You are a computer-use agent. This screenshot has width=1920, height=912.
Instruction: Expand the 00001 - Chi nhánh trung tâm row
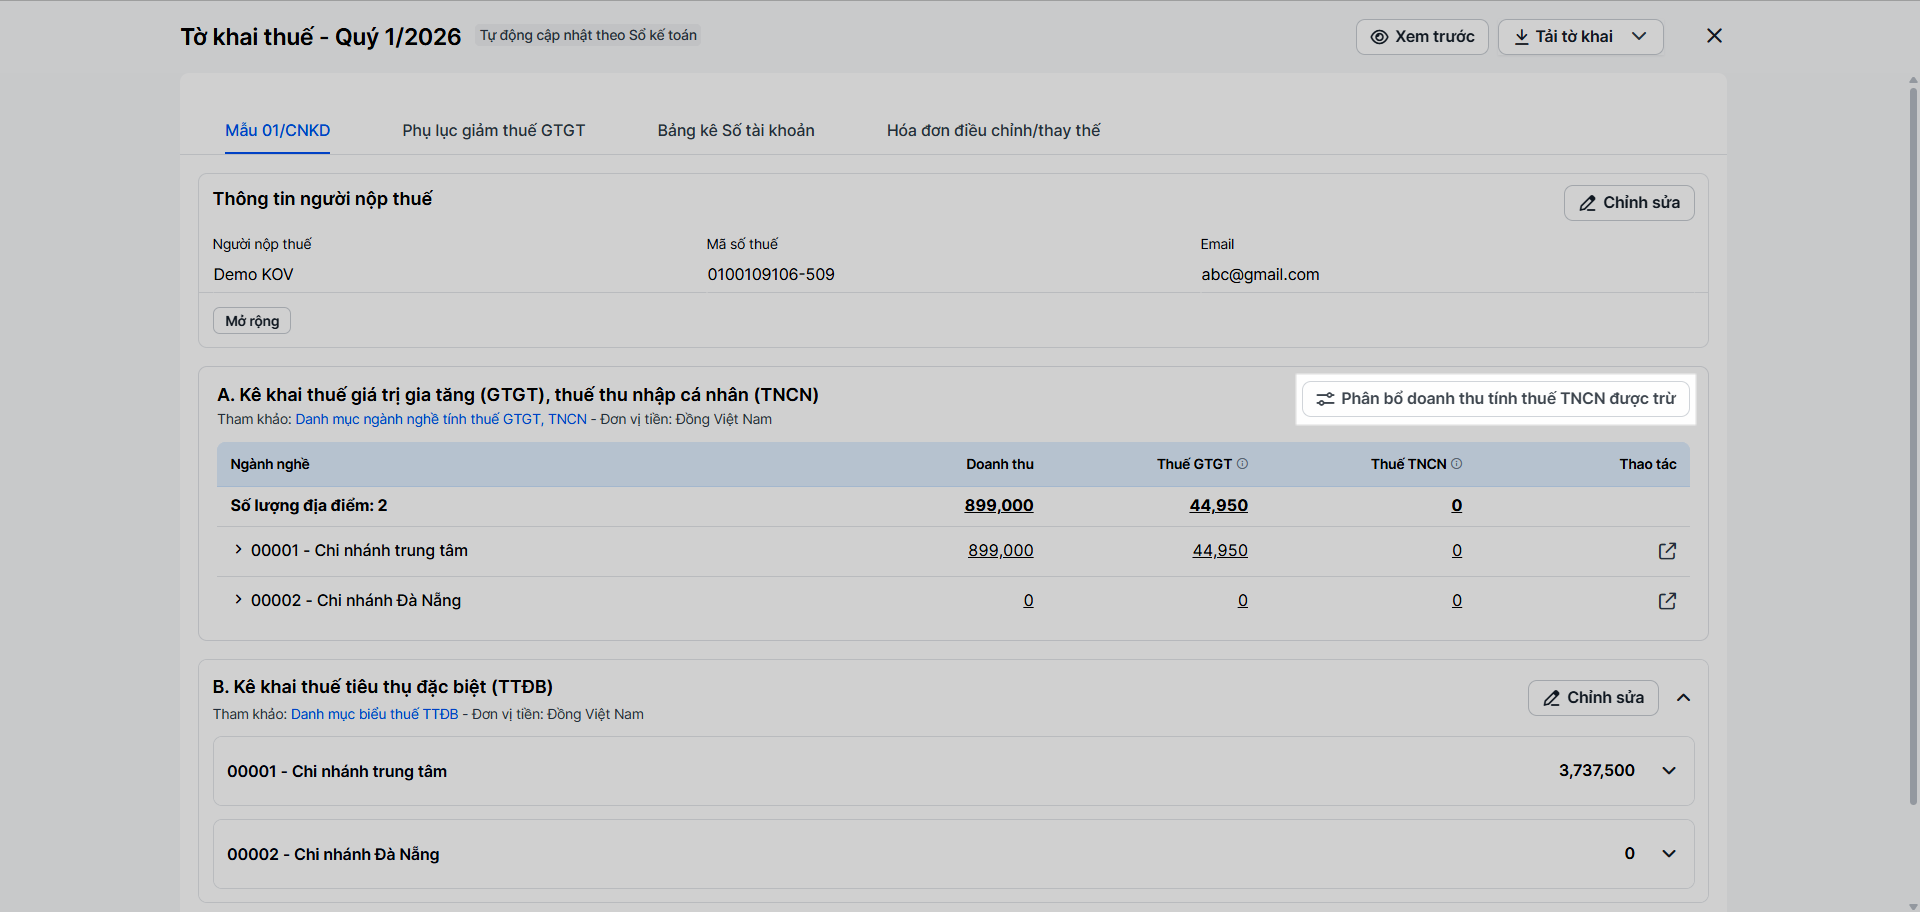(x=238, y=550)
